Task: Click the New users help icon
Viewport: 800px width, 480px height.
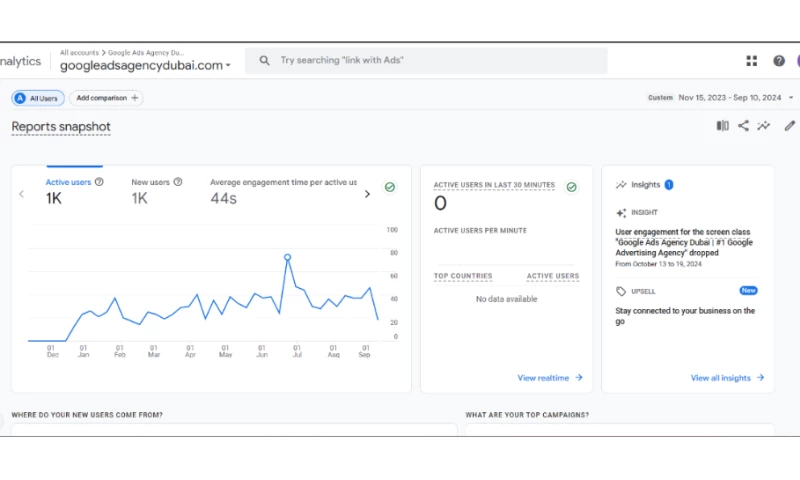Action: click(178, 182)
